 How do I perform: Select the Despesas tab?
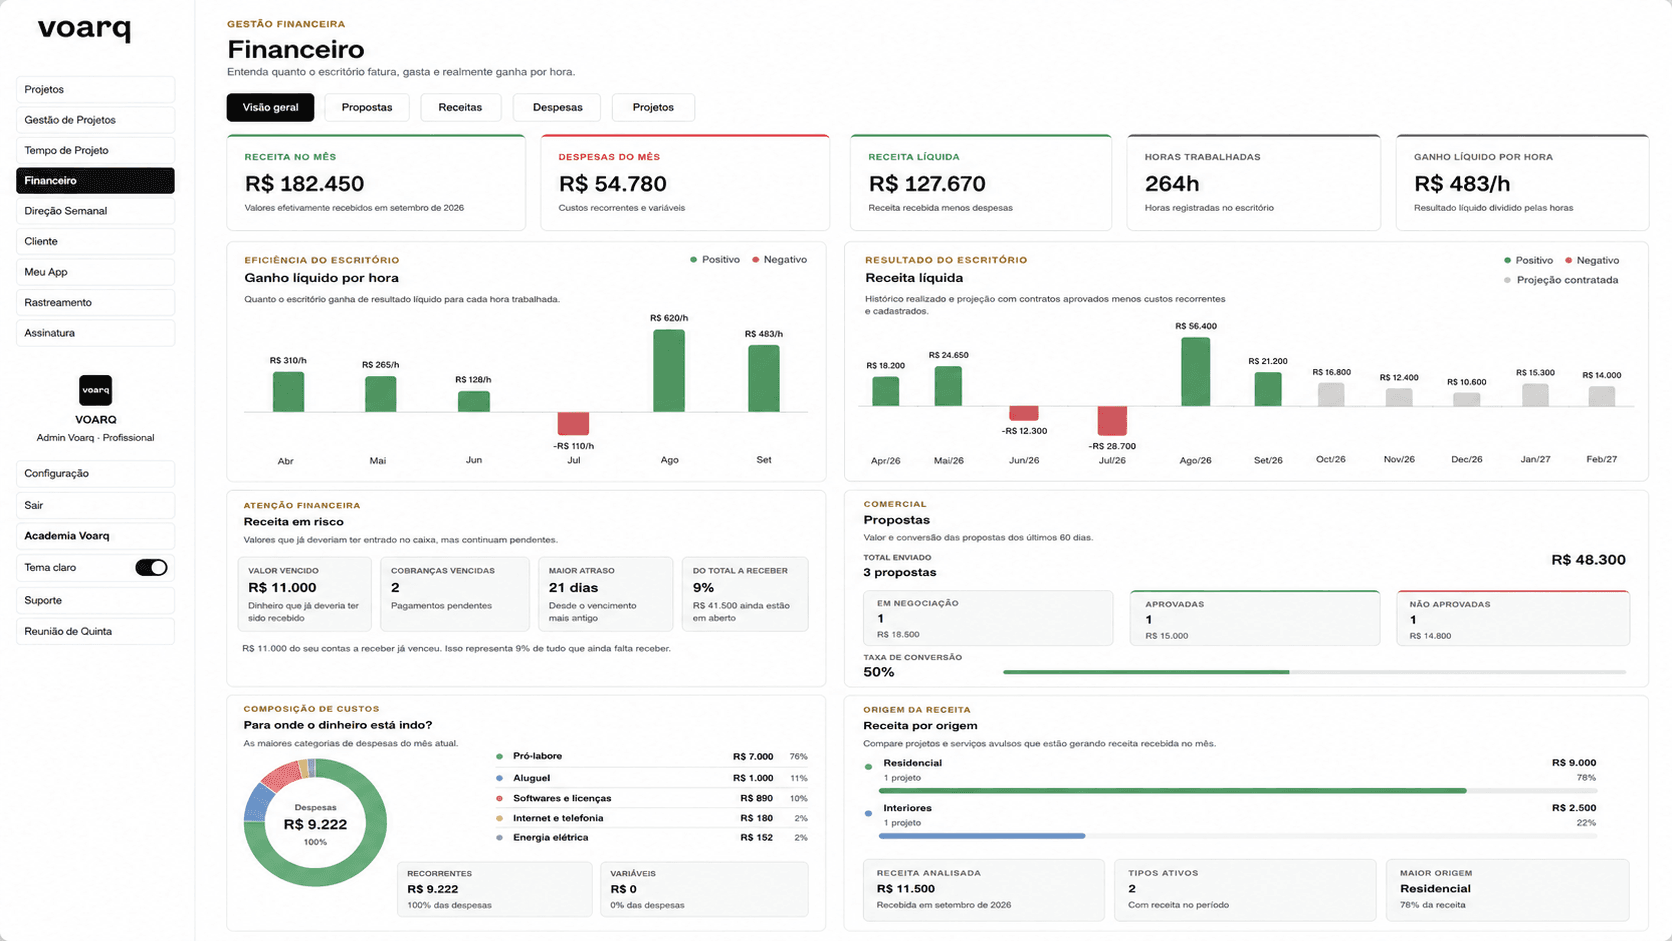[x=557, y=107]
